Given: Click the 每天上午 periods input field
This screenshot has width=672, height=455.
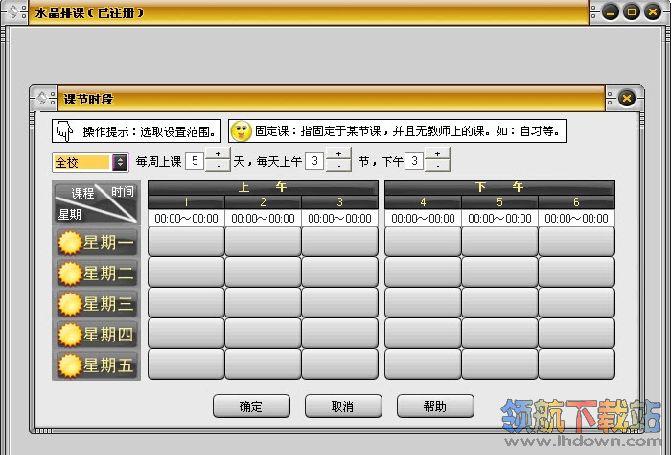Looking at the screenshot, I should click(314, 161).
